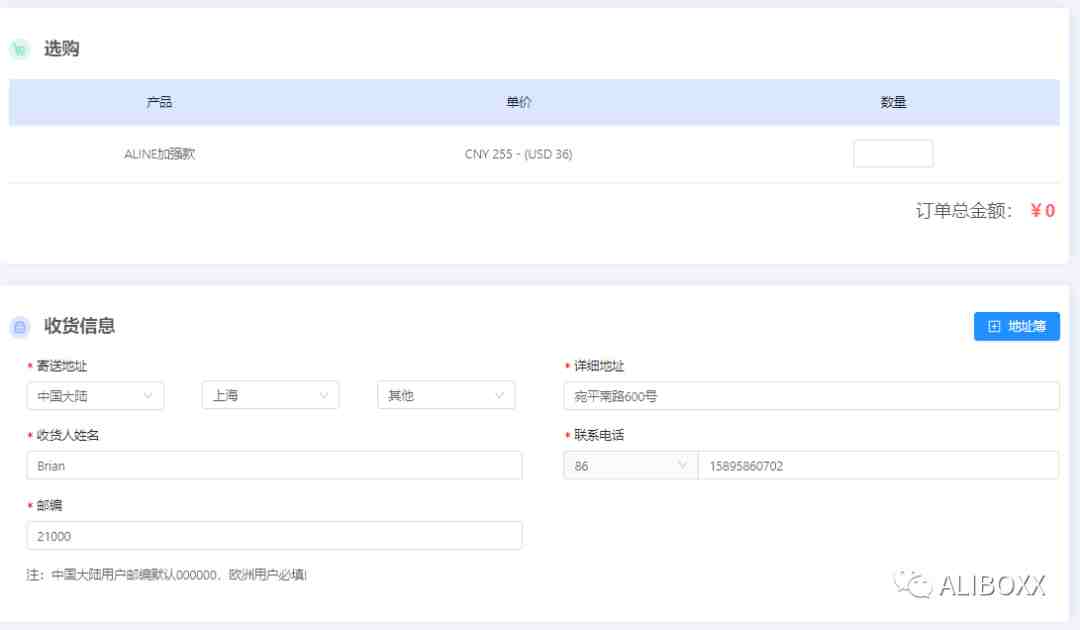Click the 收货信息 section heading
The width and height of the screenshot is (1080, 630).
[79, 326]
